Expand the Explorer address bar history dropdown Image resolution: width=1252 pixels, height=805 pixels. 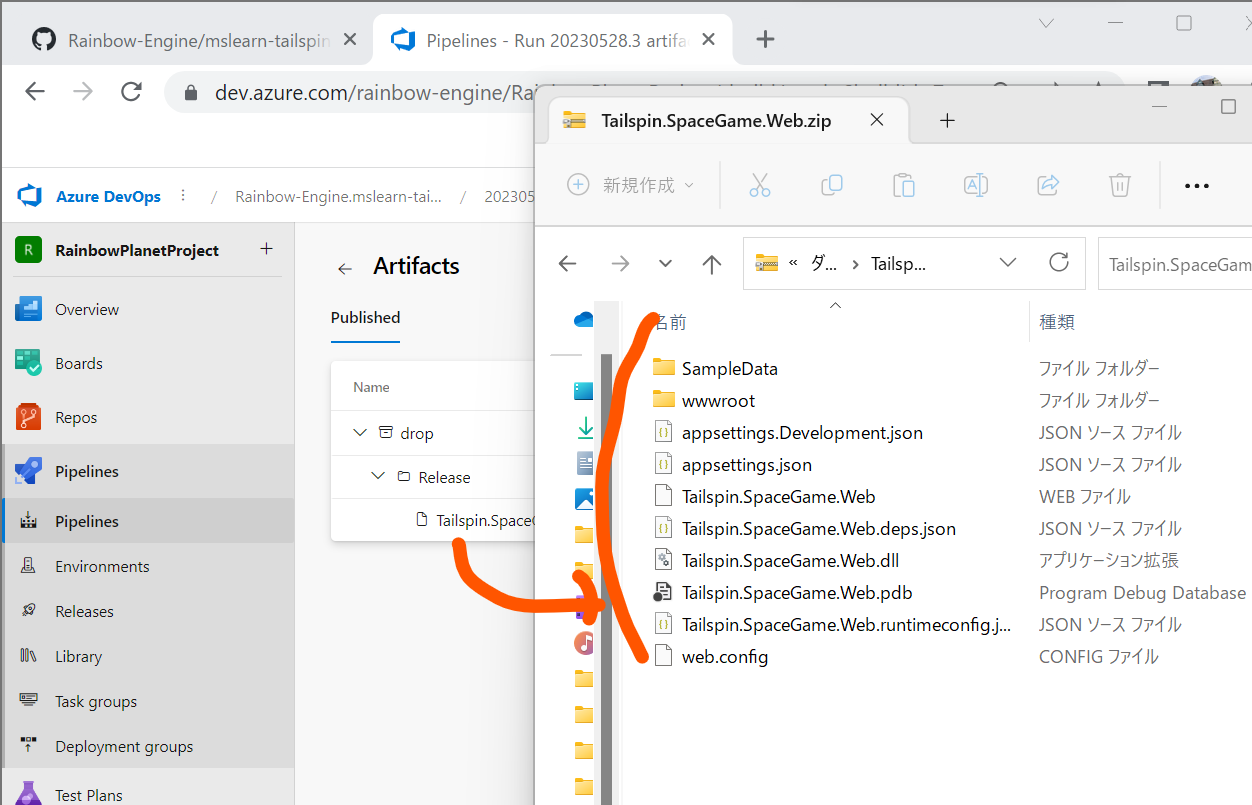pyautogui.click(x=1008, y=263)
